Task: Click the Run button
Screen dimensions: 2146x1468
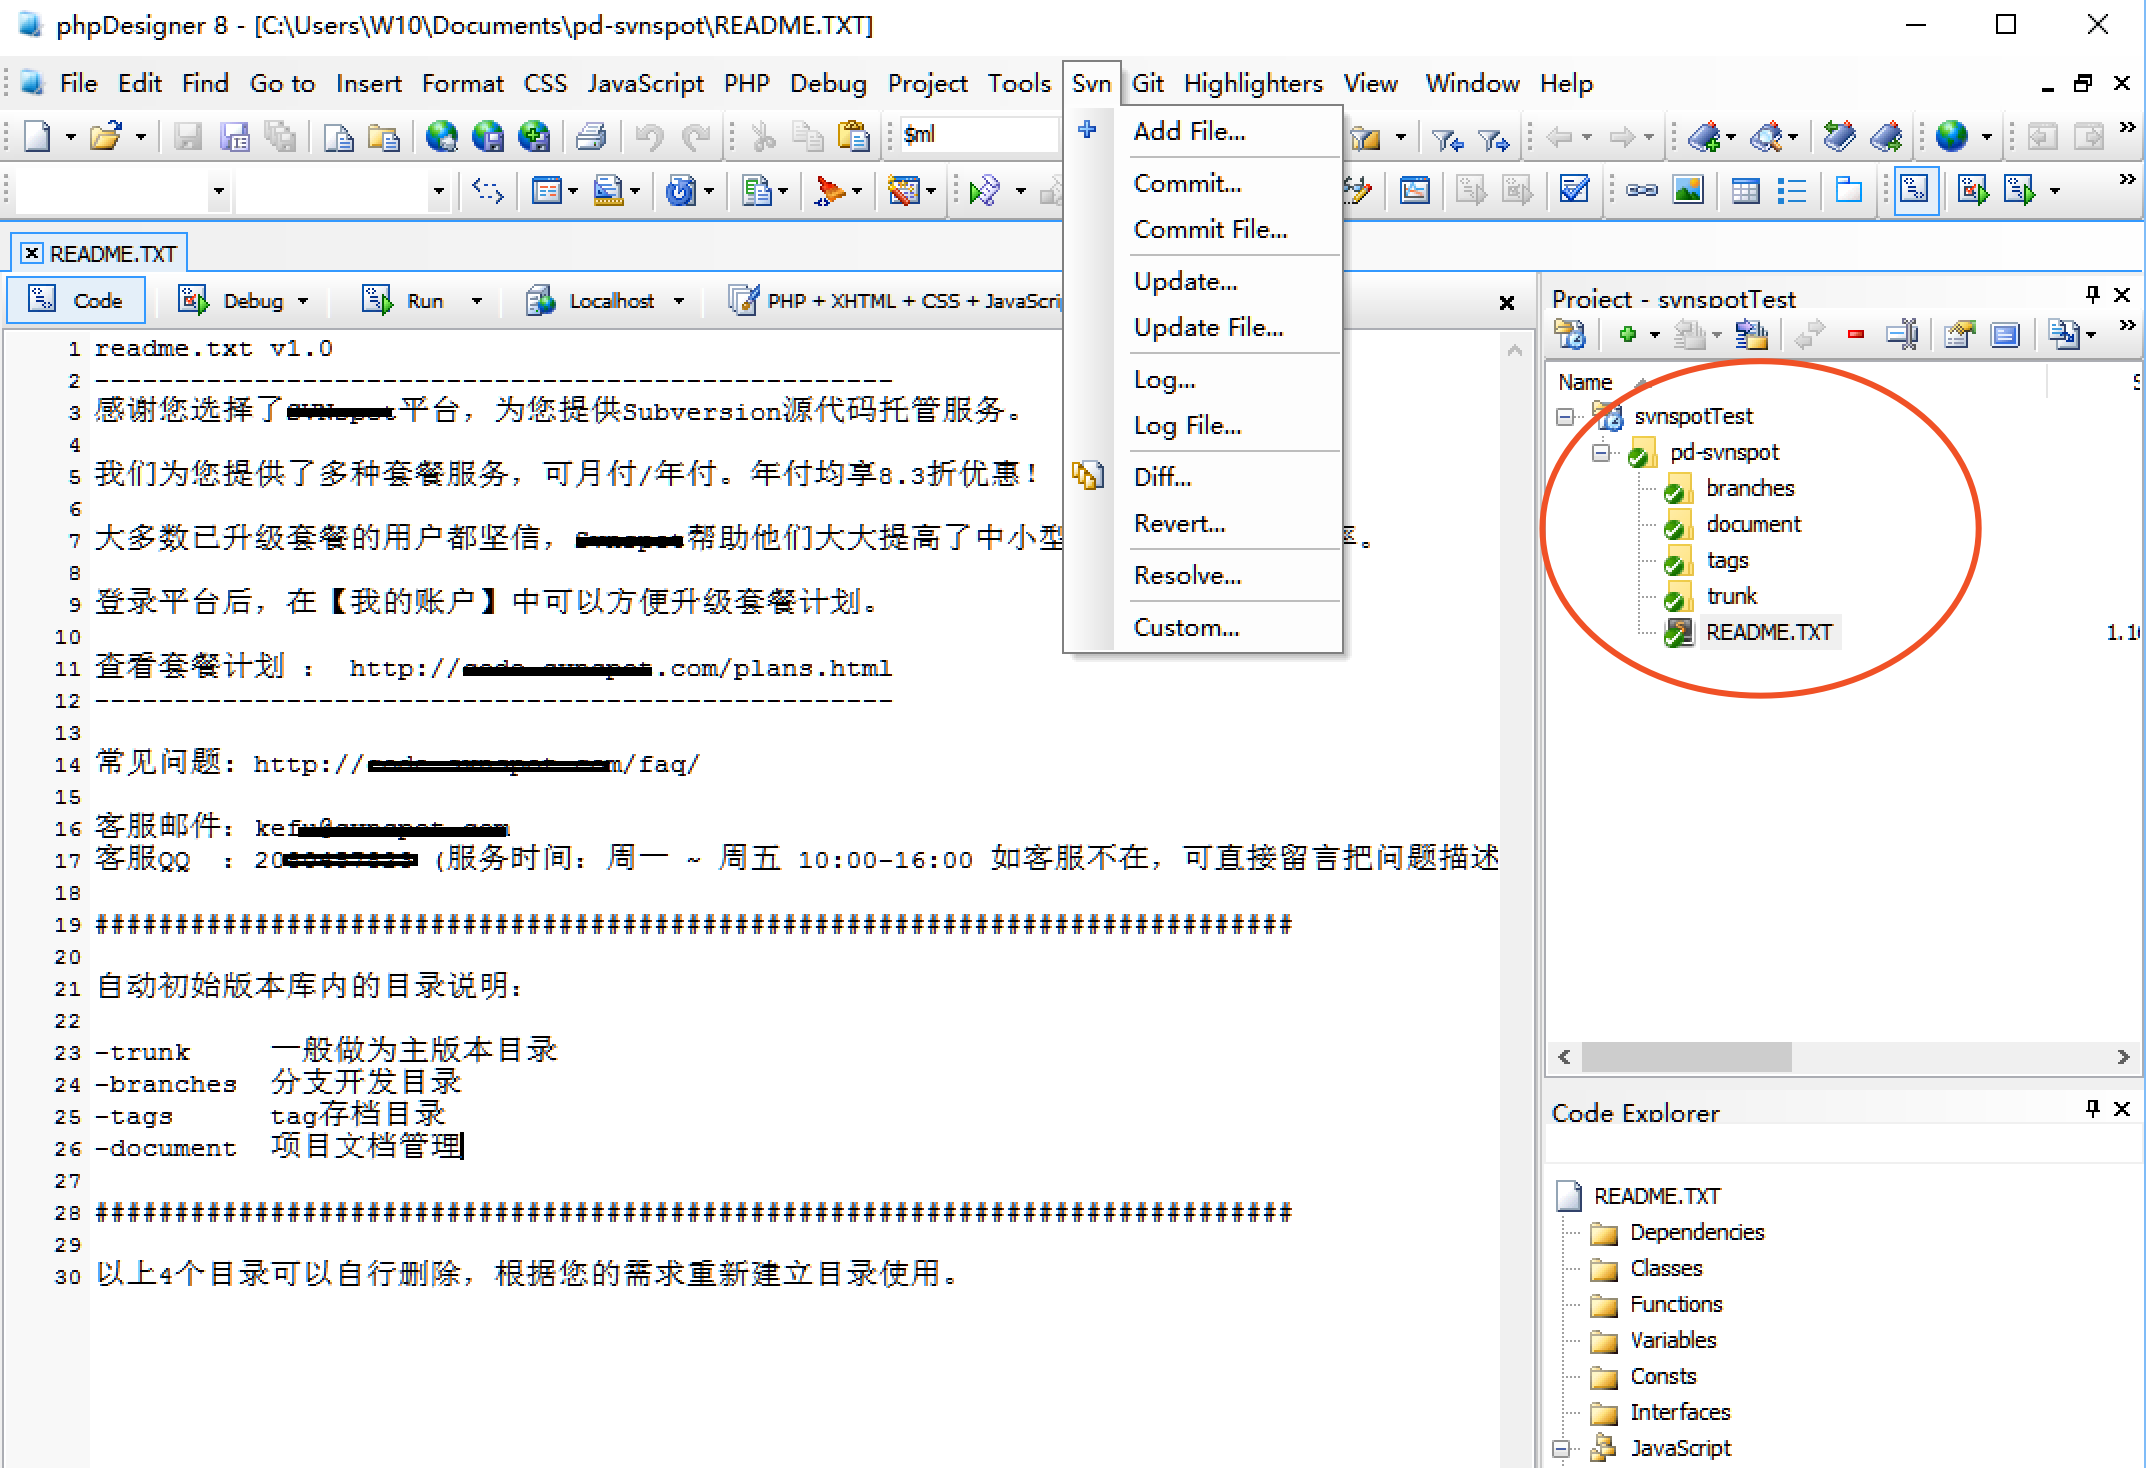Action: [403, 300]
